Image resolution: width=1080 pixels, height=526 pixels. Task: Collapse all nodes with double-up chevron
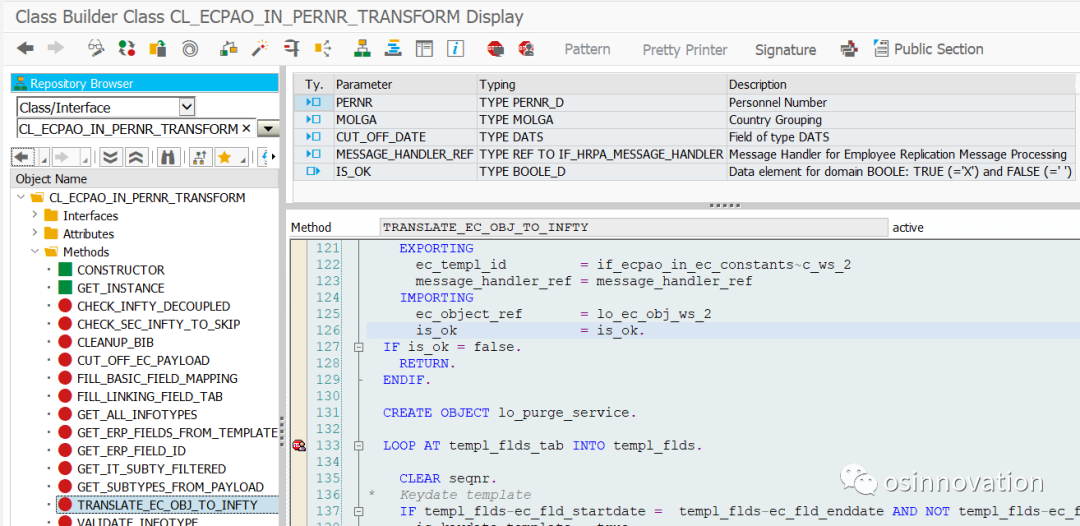pos(136,157)
